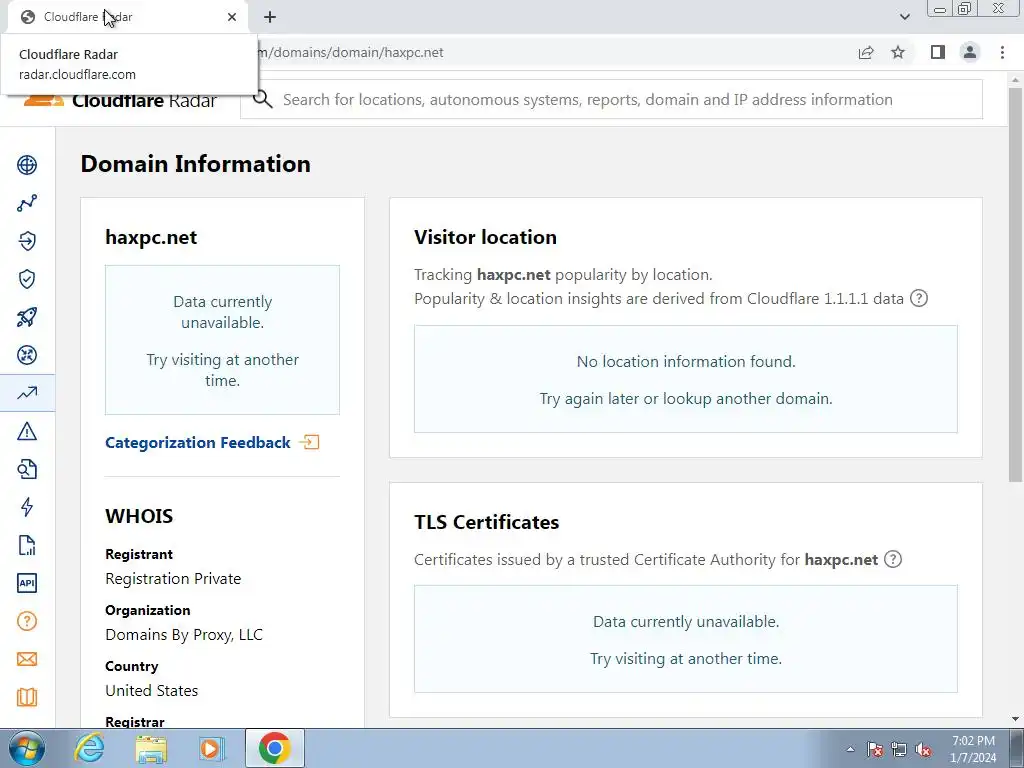Click the Categorization Feedback arrow icon

point(310,442)
